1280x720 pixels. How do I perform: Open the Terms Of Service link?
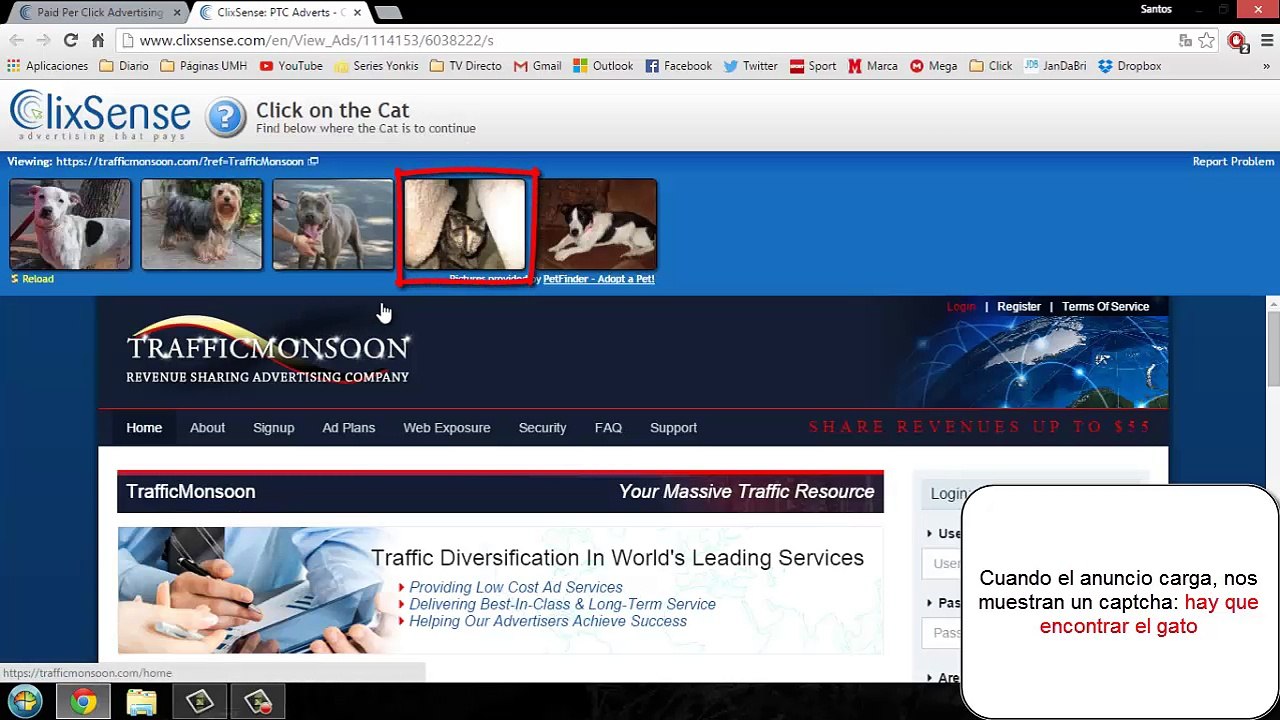point(1105,306)
